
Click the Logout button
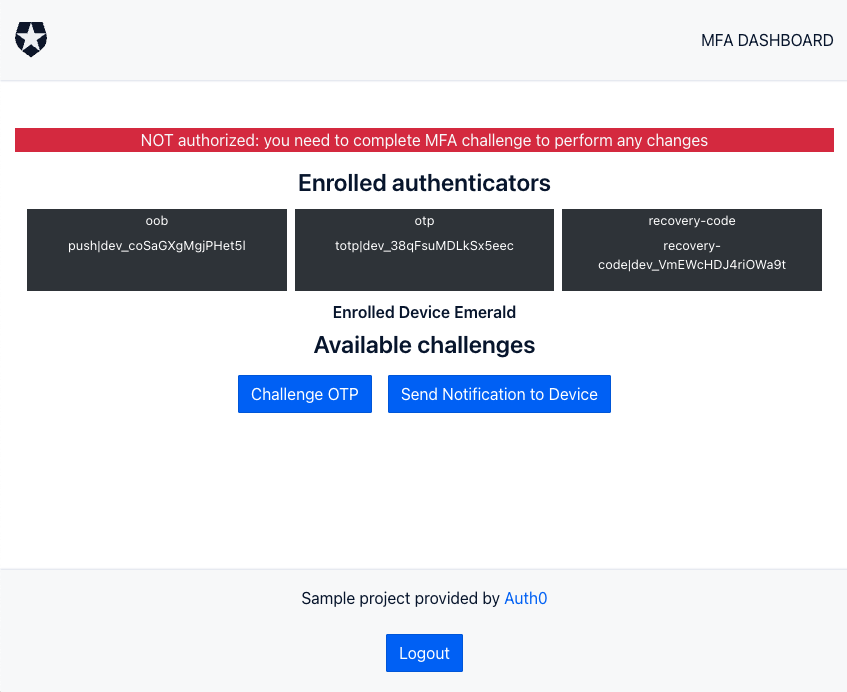[x=424, y=653]
